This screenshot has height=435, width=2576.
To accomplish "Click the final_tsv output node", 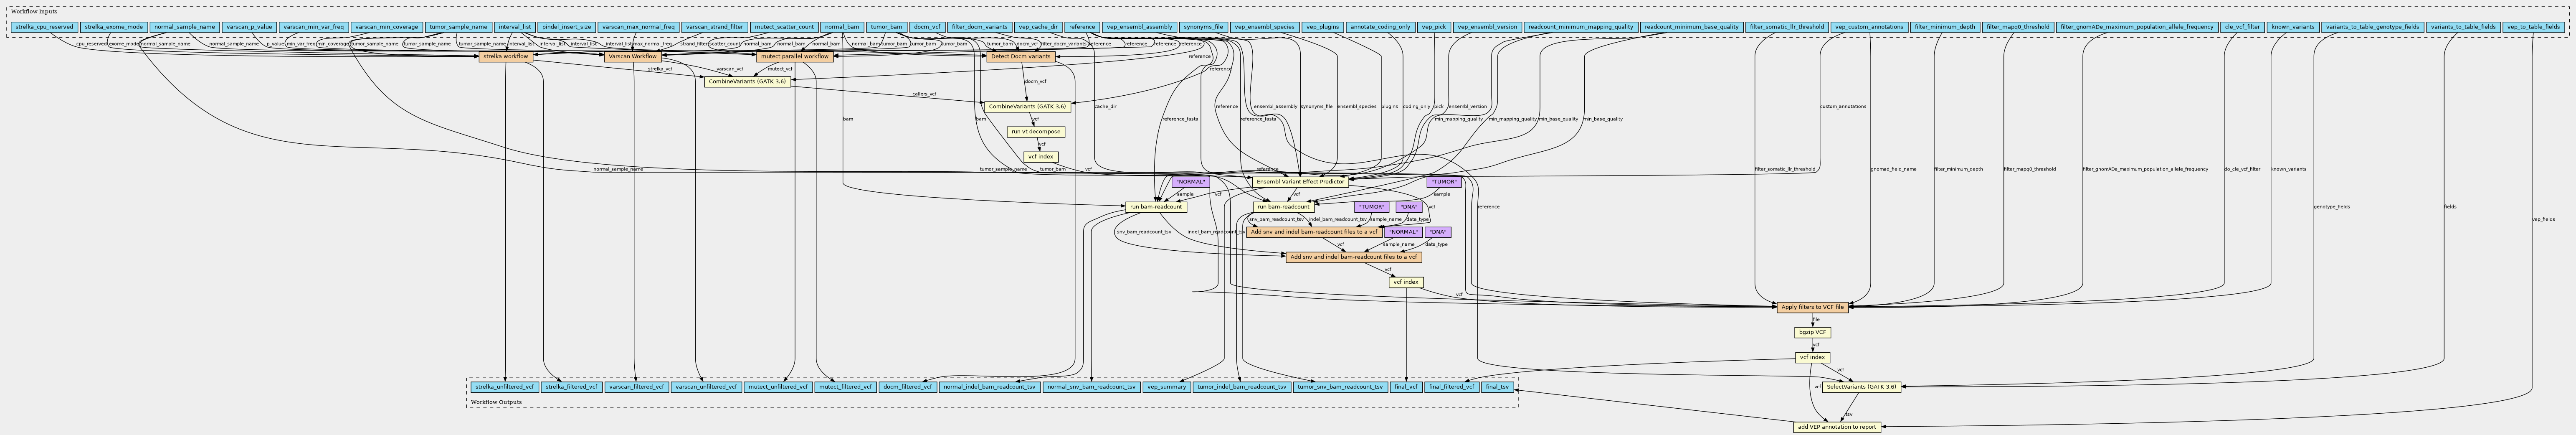I will coord(1497,386).
